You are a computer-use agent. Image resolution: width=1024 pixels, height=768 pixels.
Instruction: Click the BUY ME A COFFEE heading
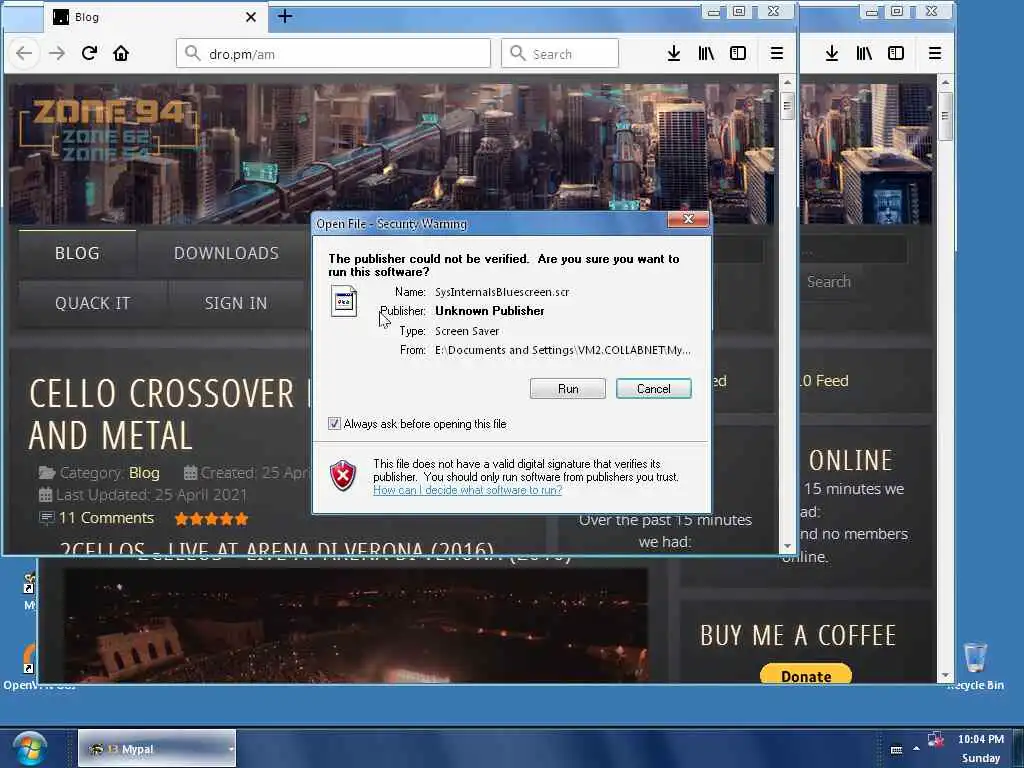coord(798,635)
